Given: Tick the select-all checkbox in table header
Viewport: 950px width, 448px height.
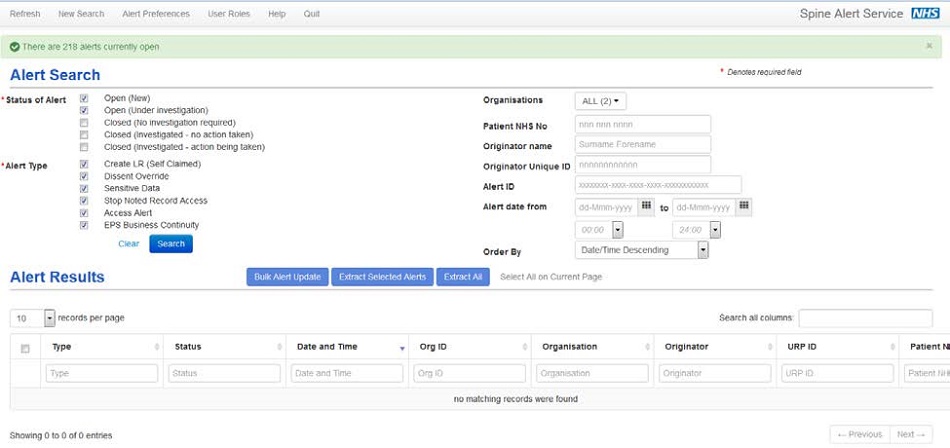Looking at the screenshot, I should 25,348.
